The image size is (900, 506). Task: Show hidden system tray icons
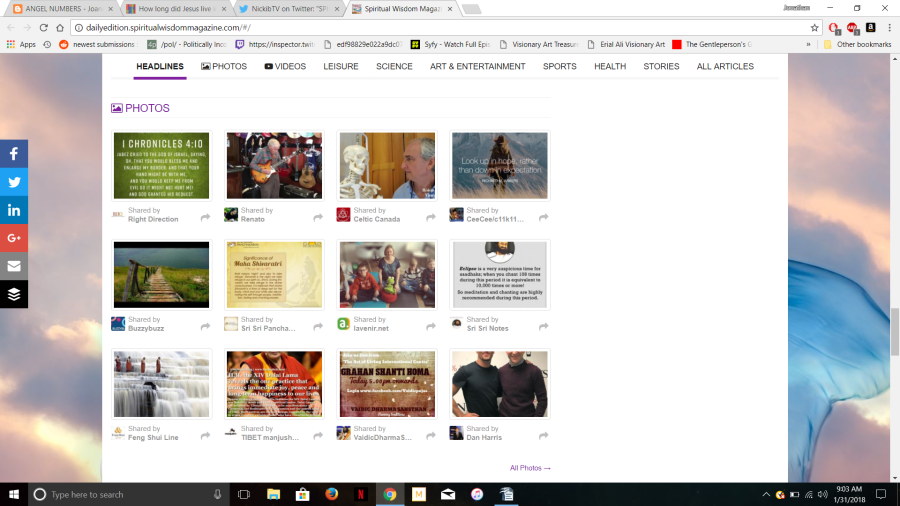(766, 495)
